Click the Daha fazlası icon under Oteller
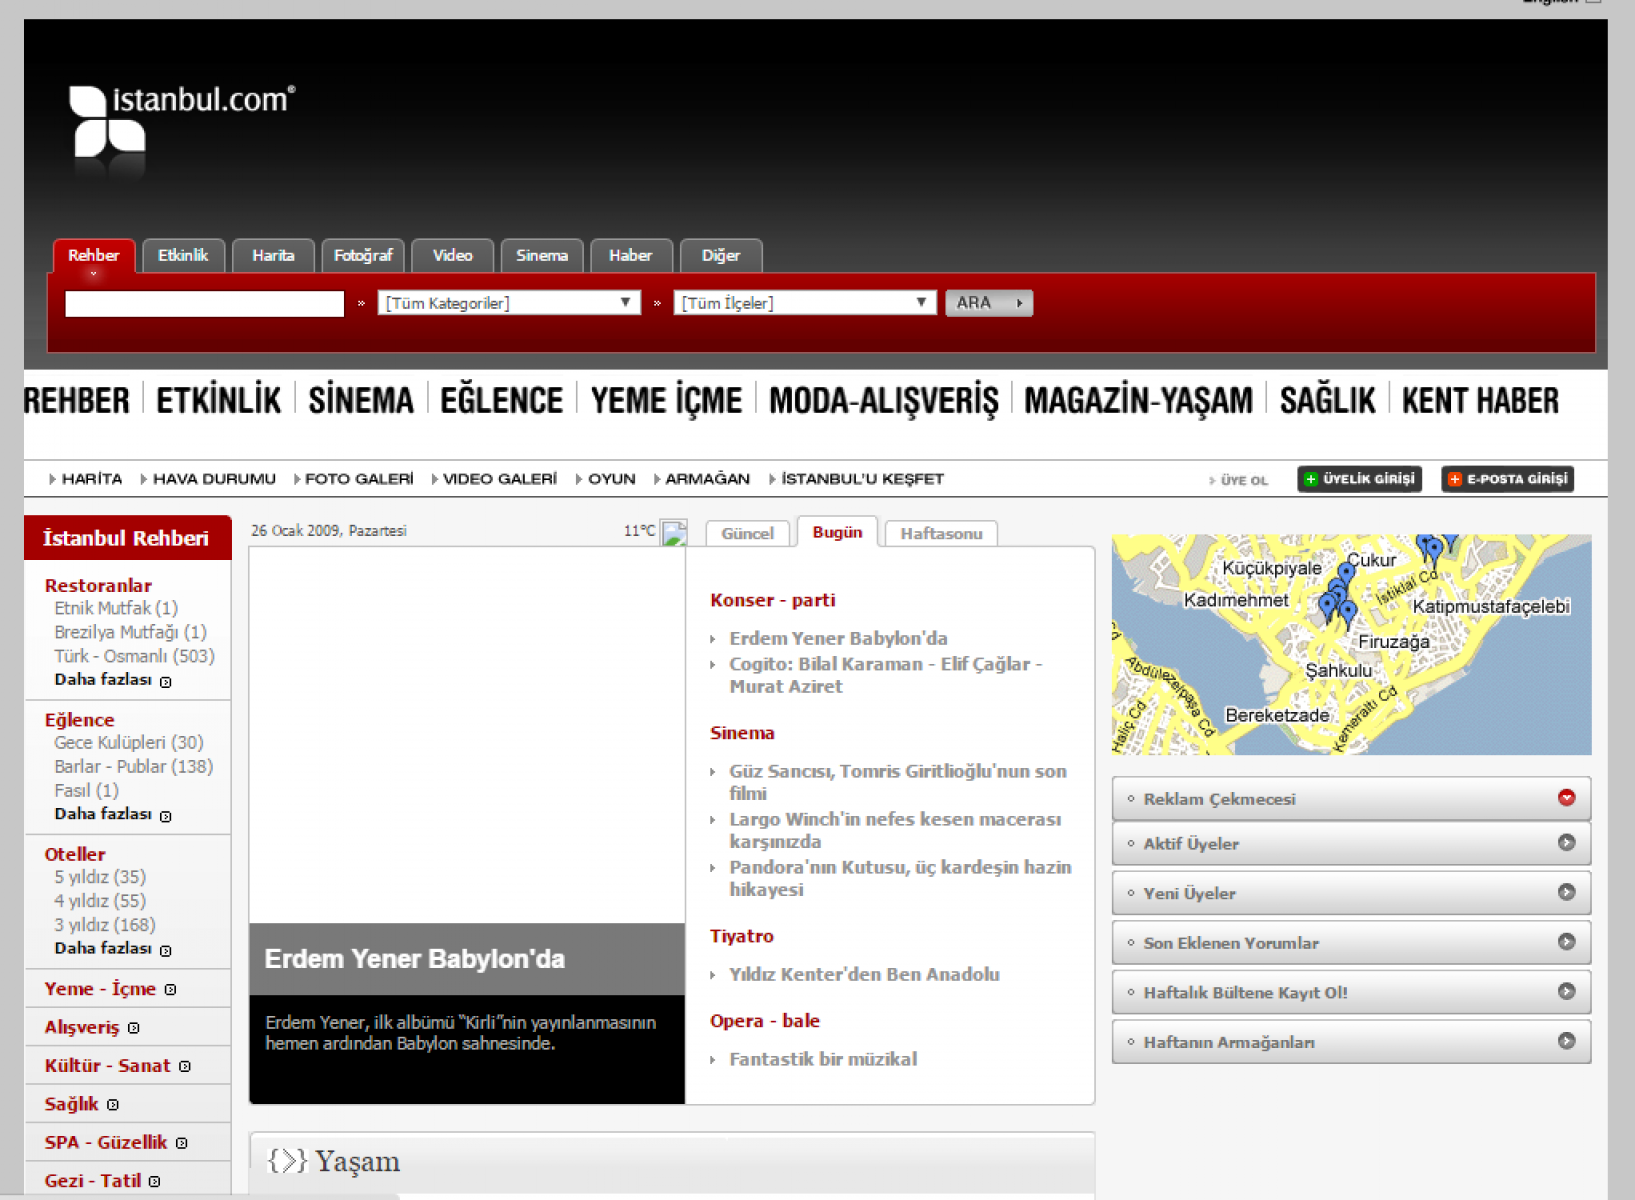The image size is (1635, 1200). 166,950
